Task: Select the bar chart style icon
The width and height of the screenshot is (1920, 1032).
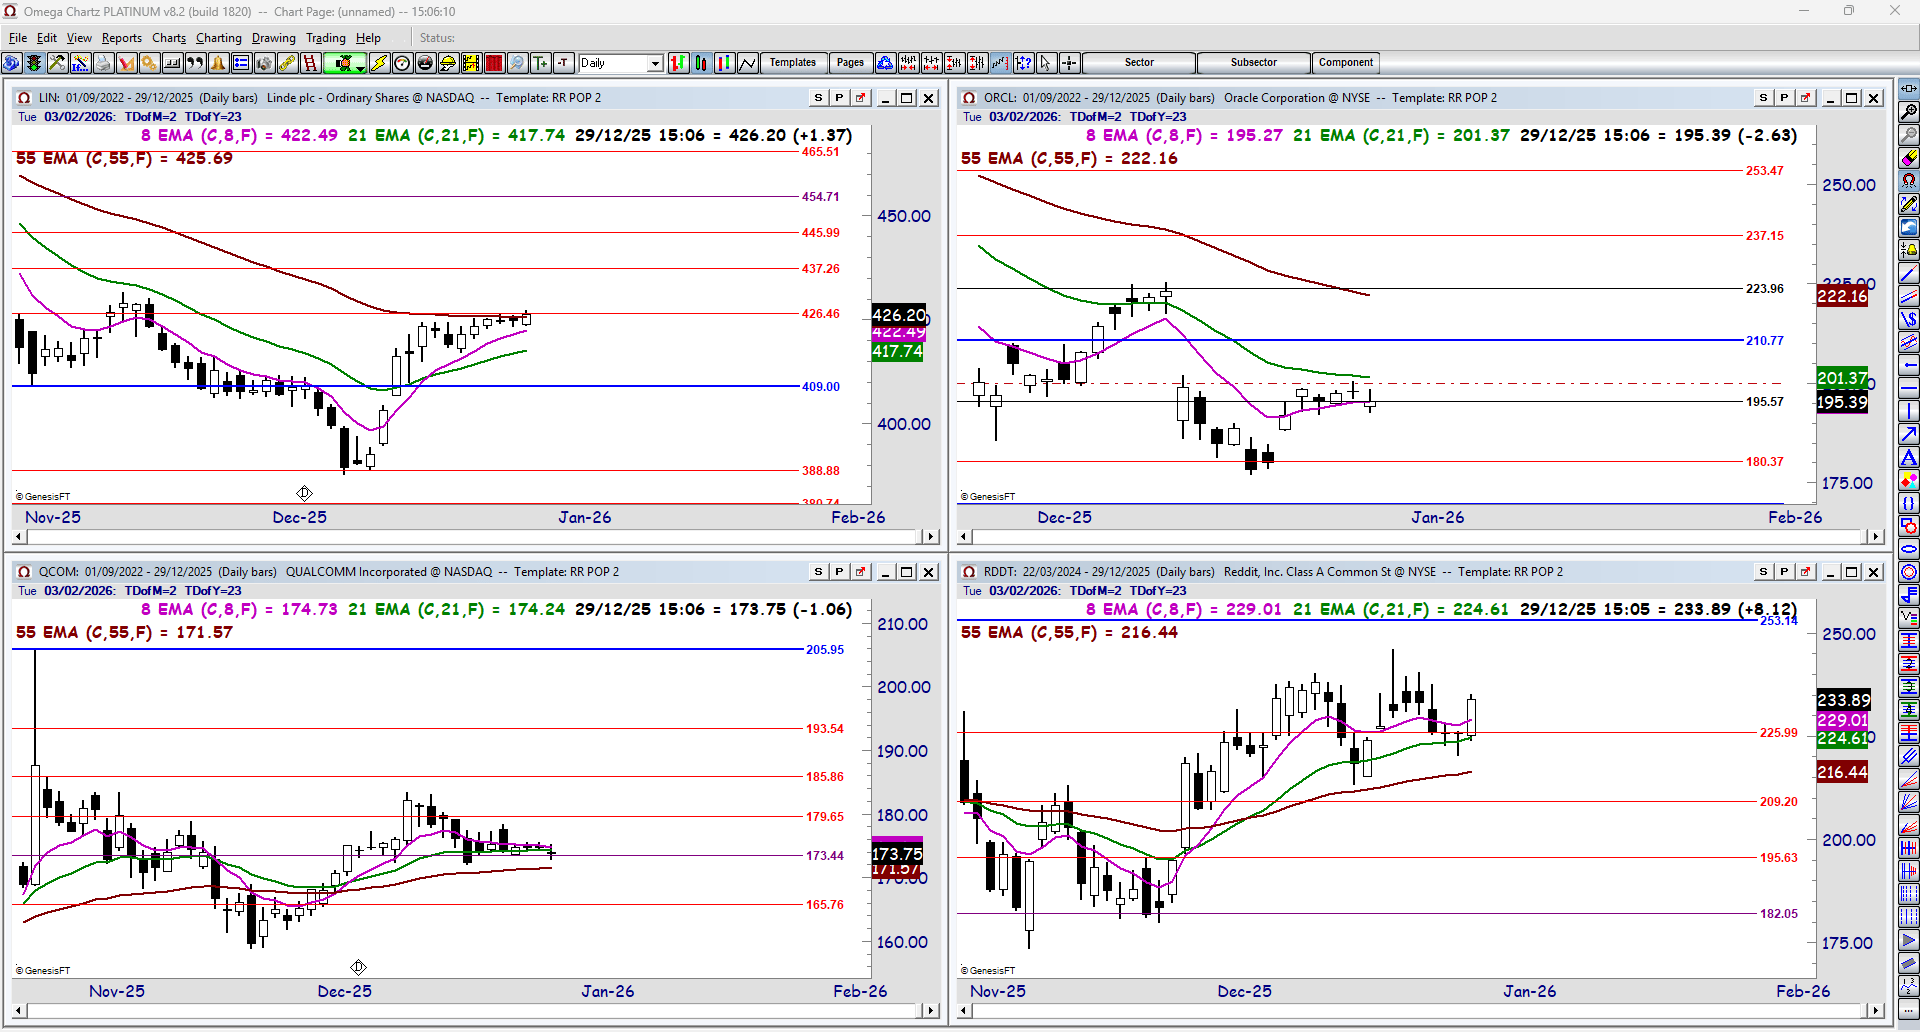Action: click(x=679, y=63)
